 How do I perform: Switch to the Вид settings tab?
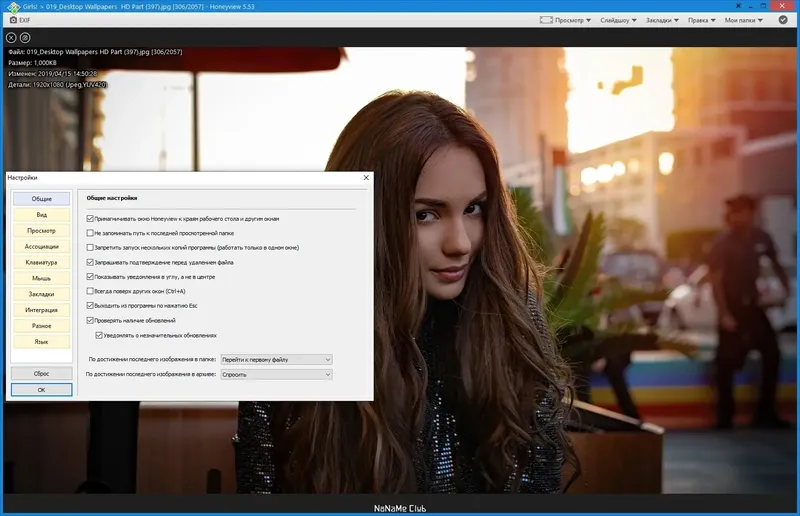41,214
